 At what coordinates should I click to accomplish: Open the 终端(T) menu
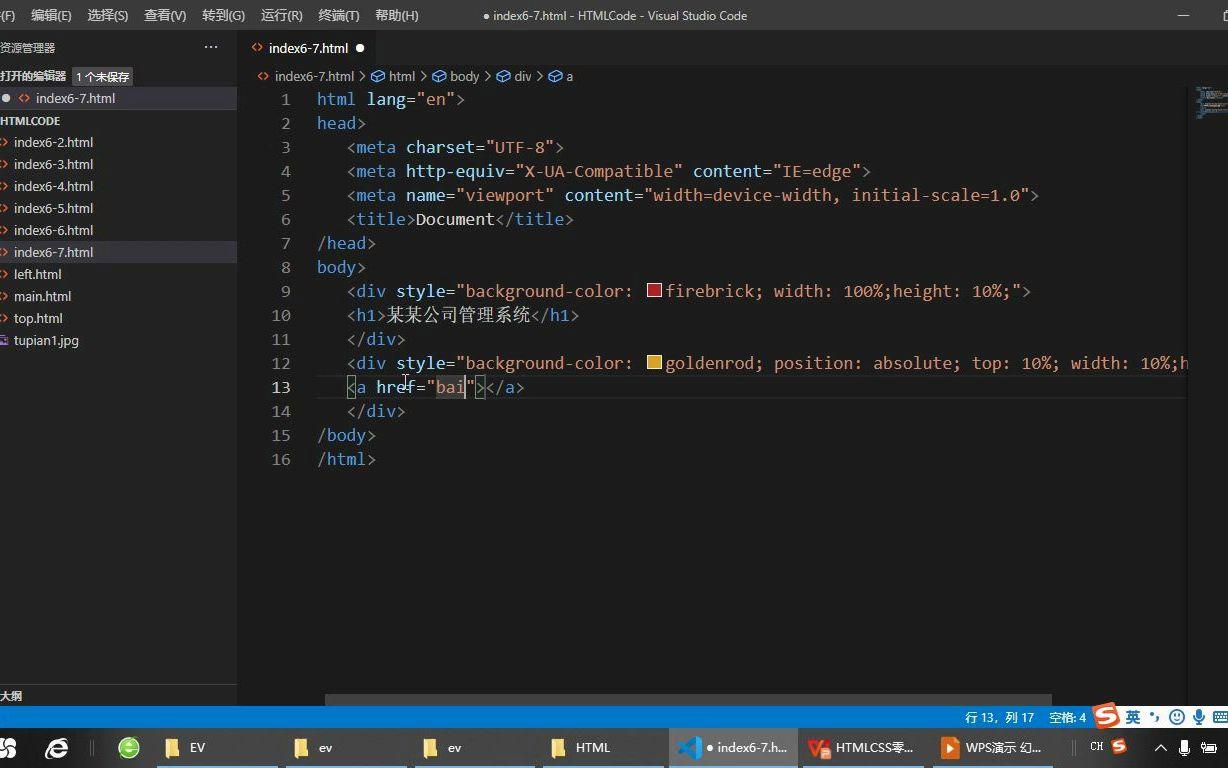339,15
